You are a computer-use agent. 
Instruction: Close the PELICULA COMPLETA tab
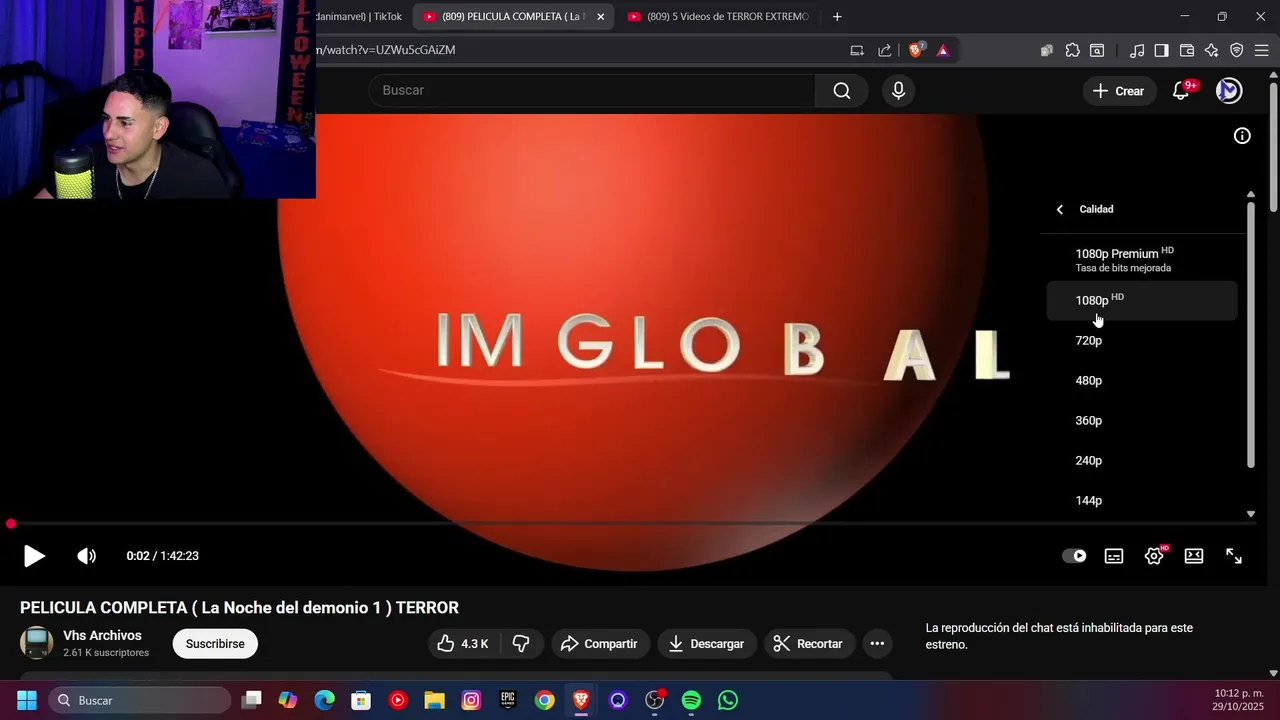click(600, 17)
